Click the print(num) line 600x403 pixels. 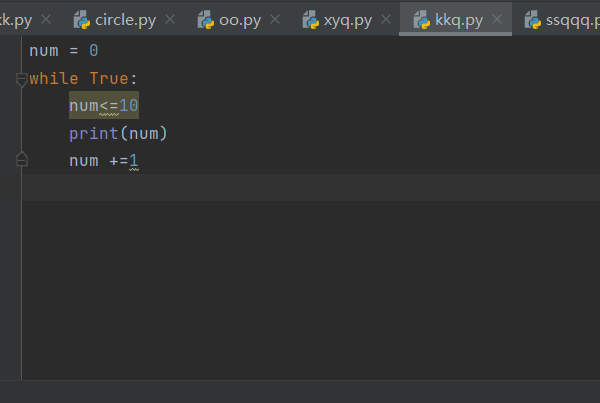pyautogui.click(x=118, y=134)
